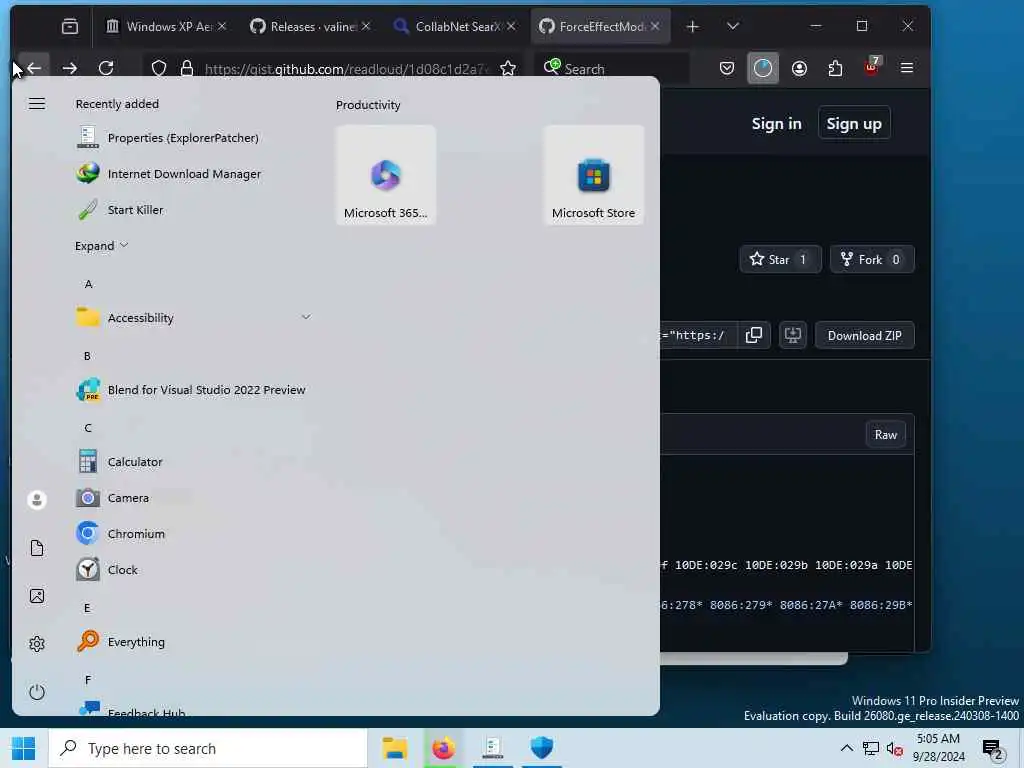Image resolution: width=1024 pixels, height=768 pixels.
Task: Star this gist
Action: click(x=780, y=259)
